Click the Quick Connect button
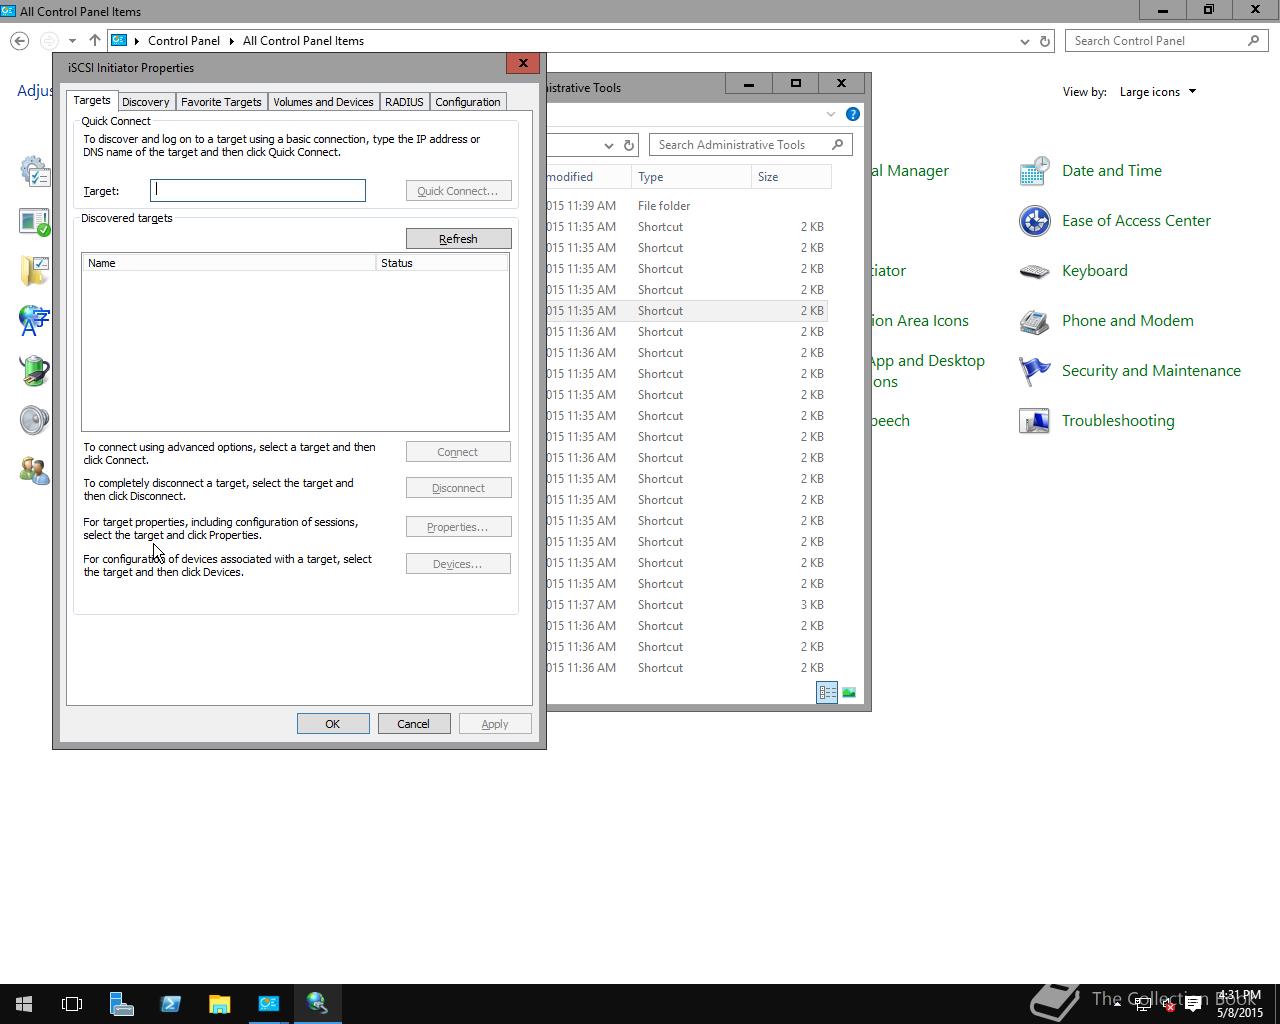This screenshot has width=1280, height=1024. (458, 191)
